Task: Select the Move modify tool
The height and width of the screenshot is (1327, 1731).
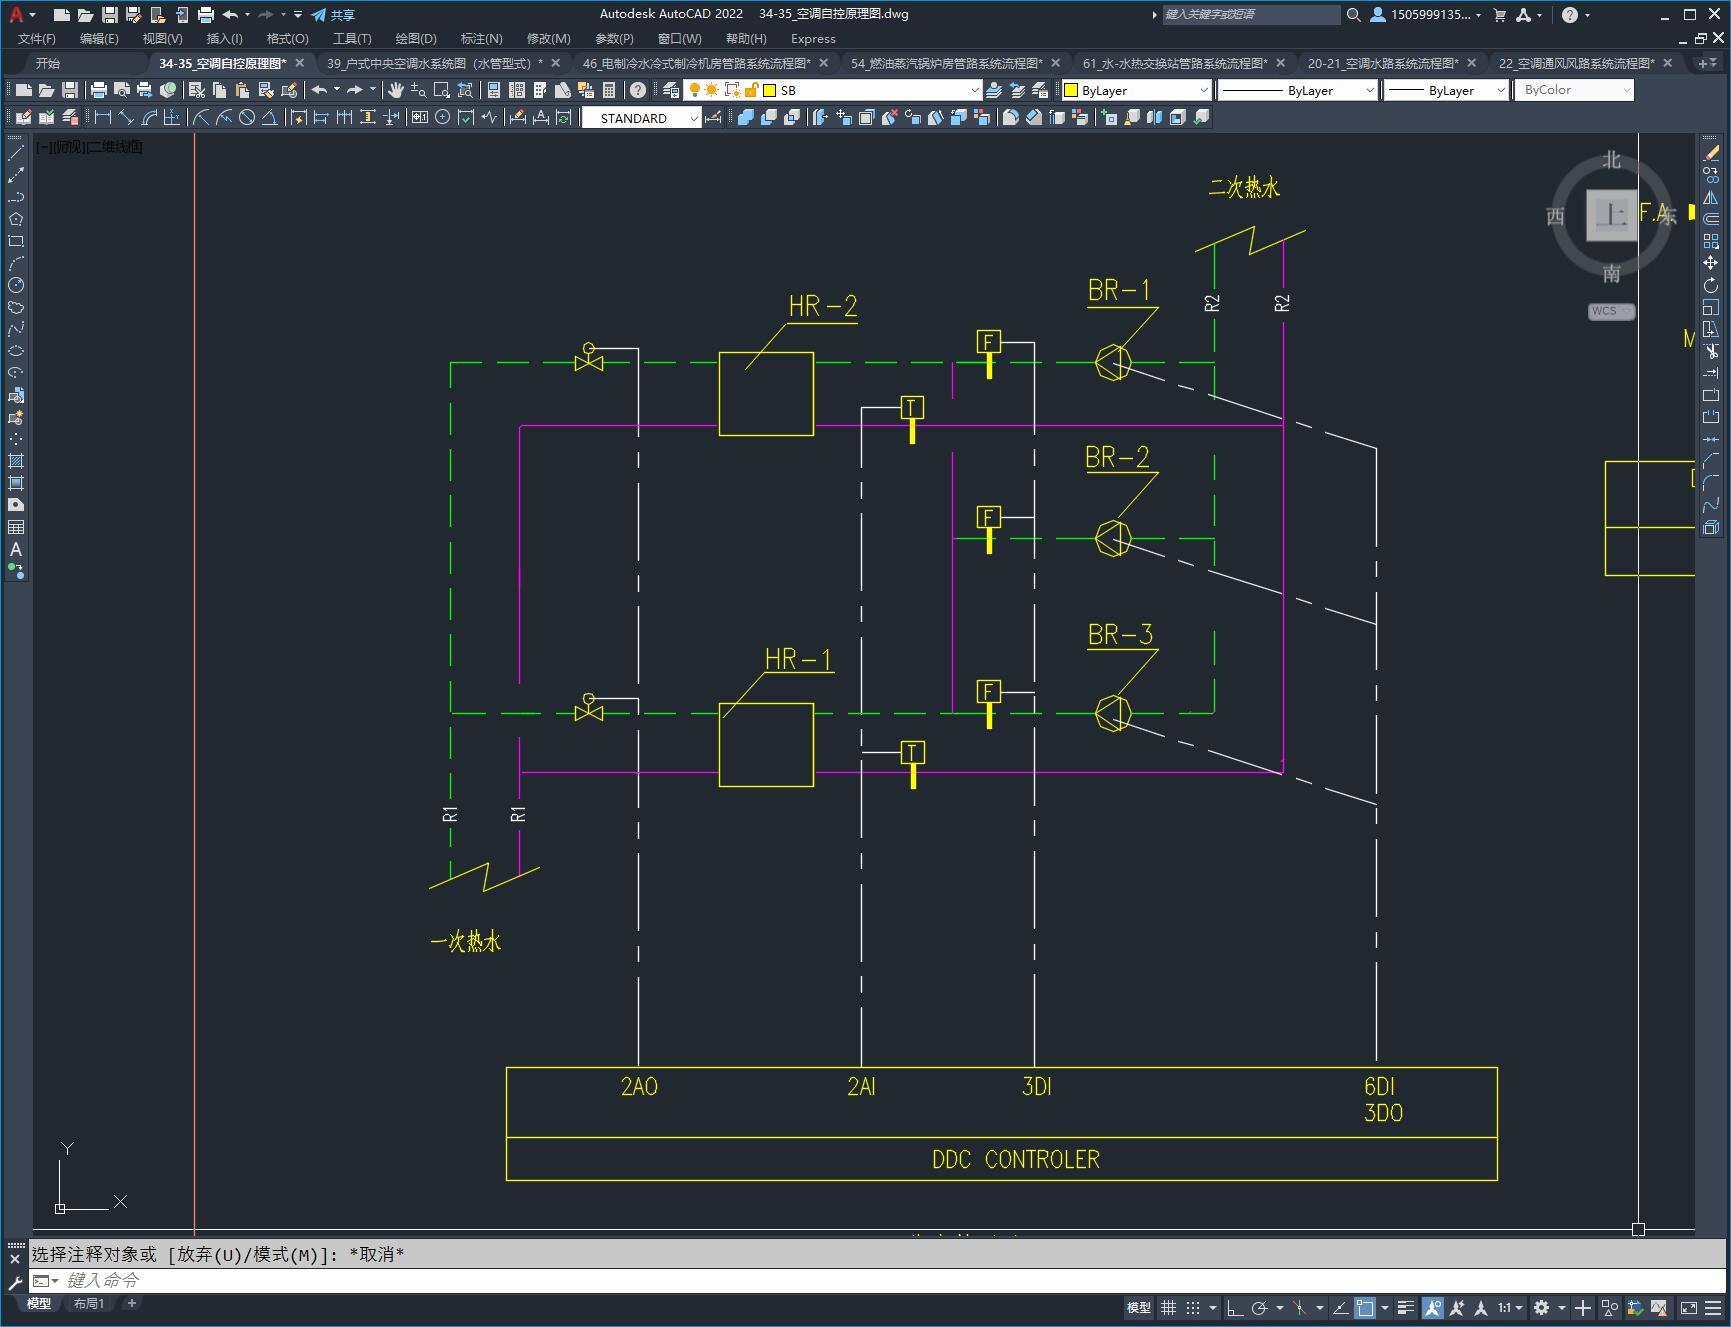Action: [x=1711, y=263]
